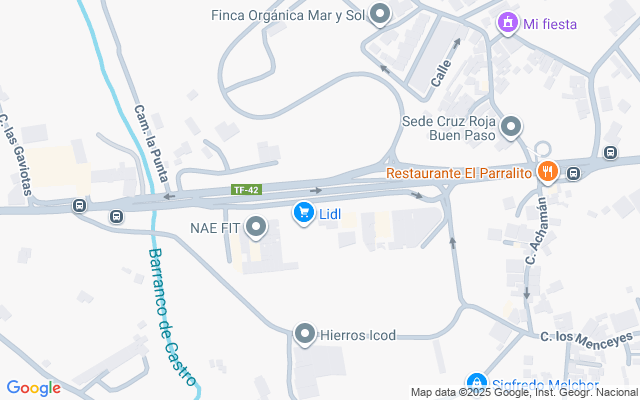Click bus stop icon beside El Parralito

pos(573,173)
